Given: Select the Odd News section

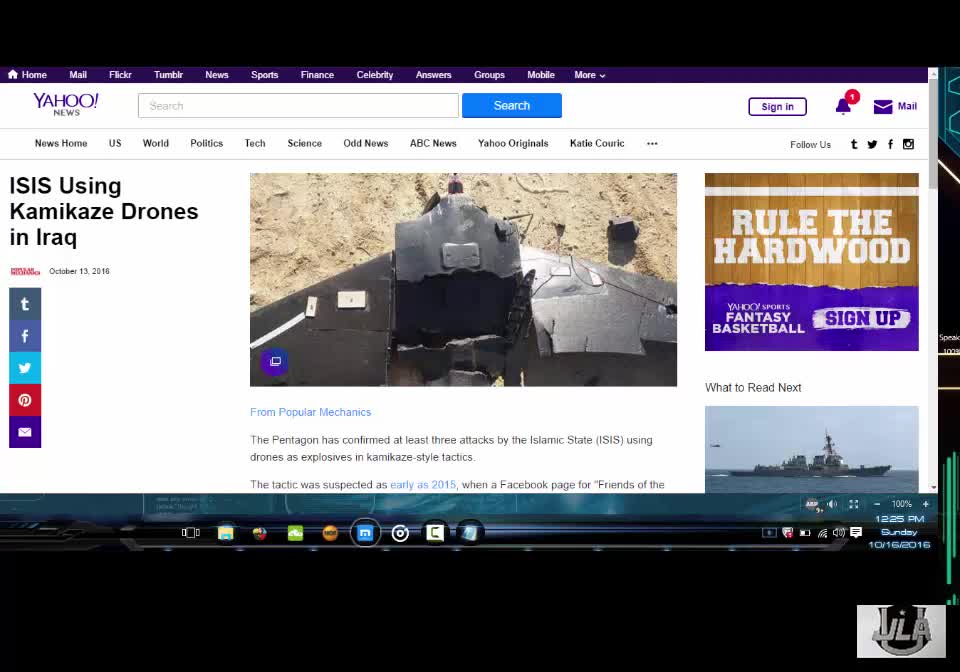Looking at the screenshot, I should (x=366, y=143).
